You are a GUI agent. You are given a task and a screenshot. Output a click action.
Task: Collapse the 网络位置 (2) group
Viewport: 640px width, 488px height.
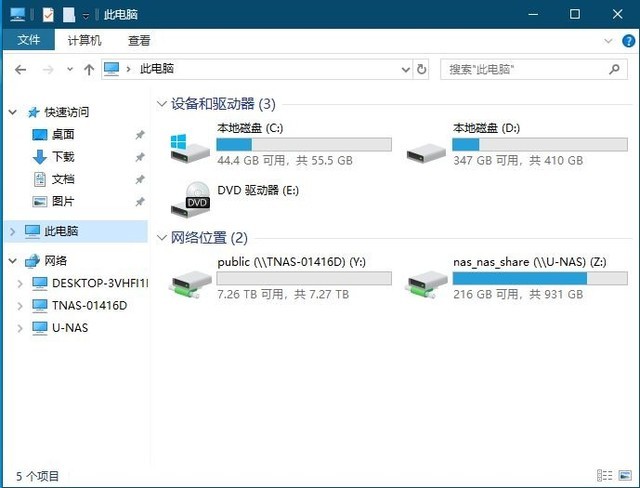(x=162, y=237)
